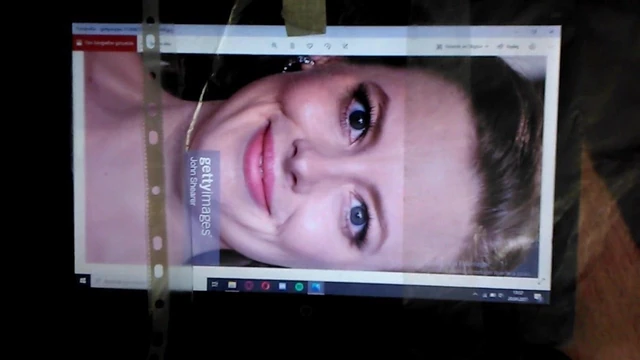Click the zoom magnifier icon in Photos toolbar
This screenshot has width=640, height=360.
[274, 46]
